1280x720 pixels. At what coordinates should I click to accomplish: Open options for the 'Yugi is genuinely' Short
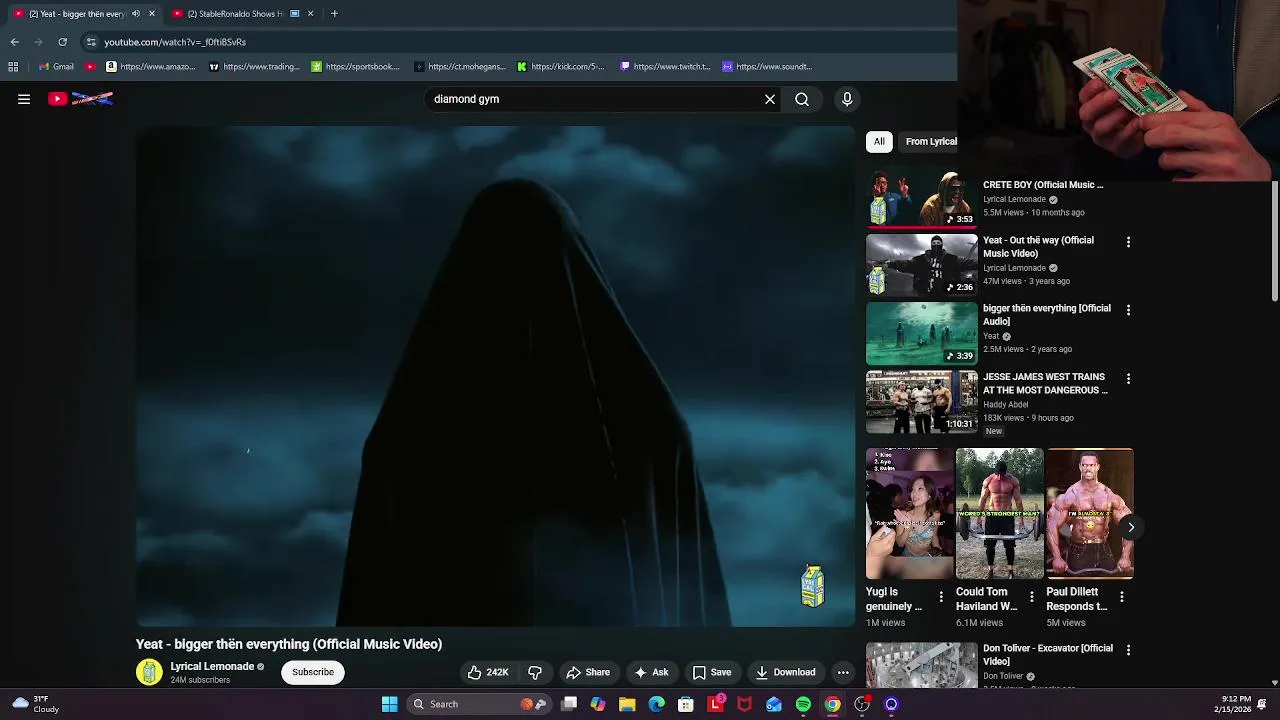(941, 597)
